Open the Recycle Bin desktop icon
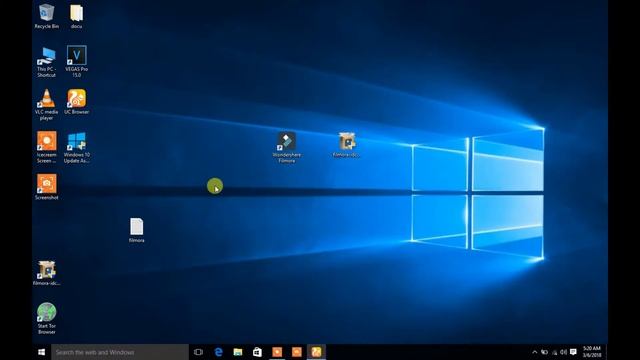 (x=47, y=16)
